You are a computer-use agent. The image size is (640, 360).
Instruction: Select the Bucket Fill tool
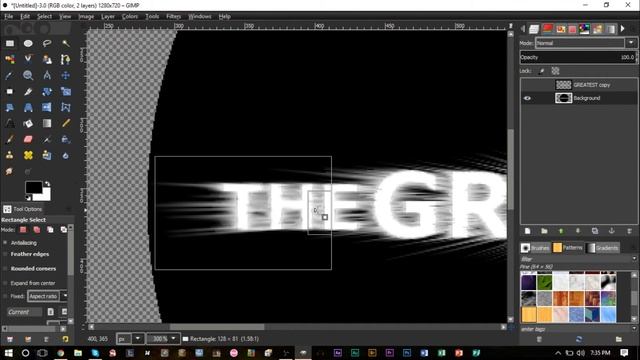28,123
